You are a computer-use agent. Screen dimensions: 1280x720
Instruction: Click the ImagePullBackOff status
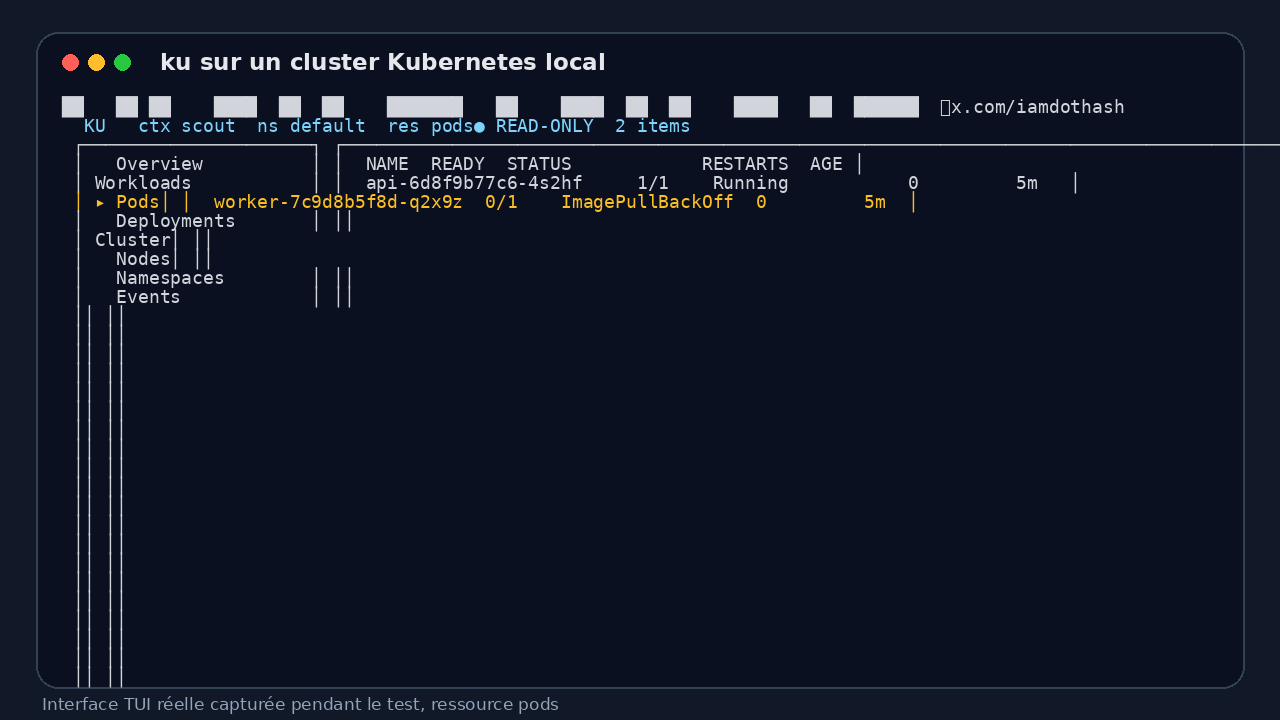[647, 202]
